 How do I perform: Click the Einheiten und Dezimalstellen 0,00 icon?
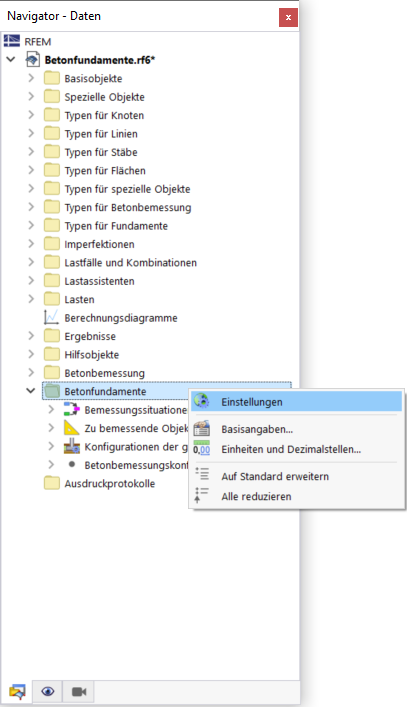tap(201, 448)
